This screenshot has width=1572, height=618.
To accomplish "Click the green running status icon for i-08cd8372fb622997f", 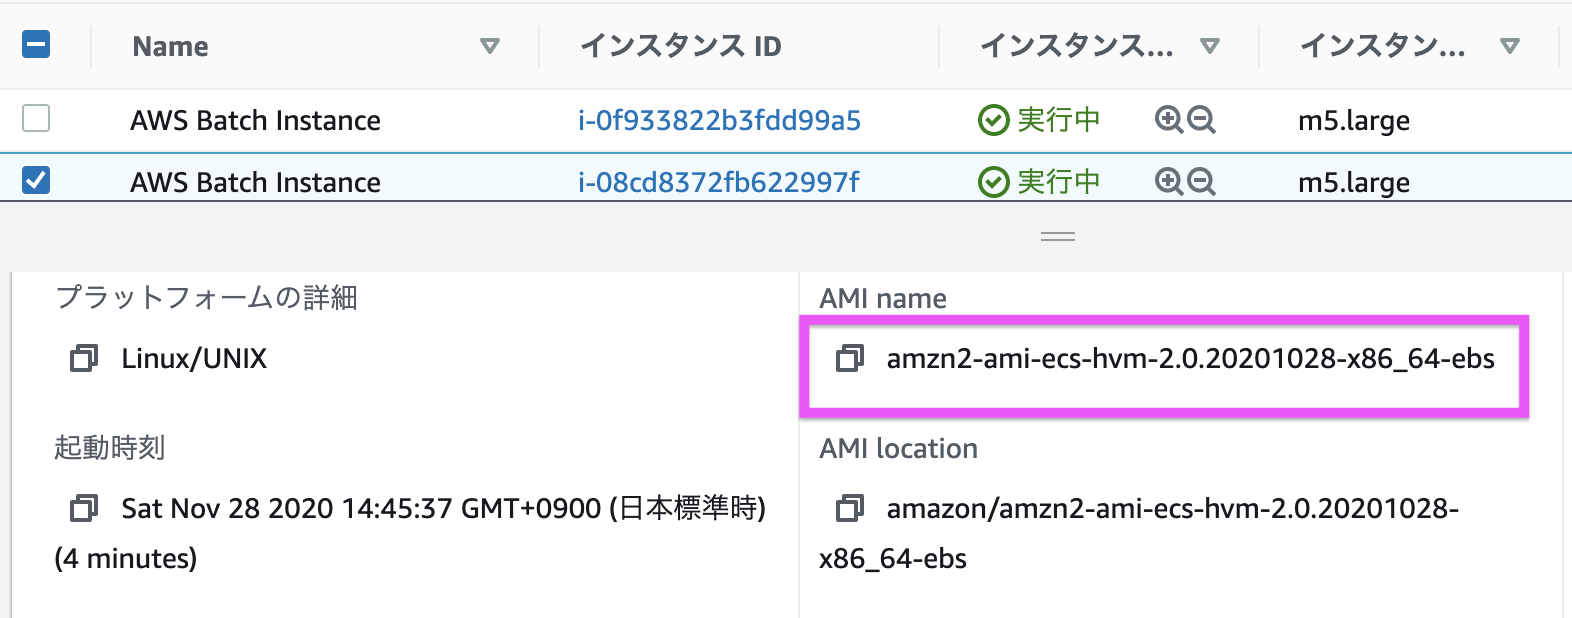I will [x=993, y=181].
